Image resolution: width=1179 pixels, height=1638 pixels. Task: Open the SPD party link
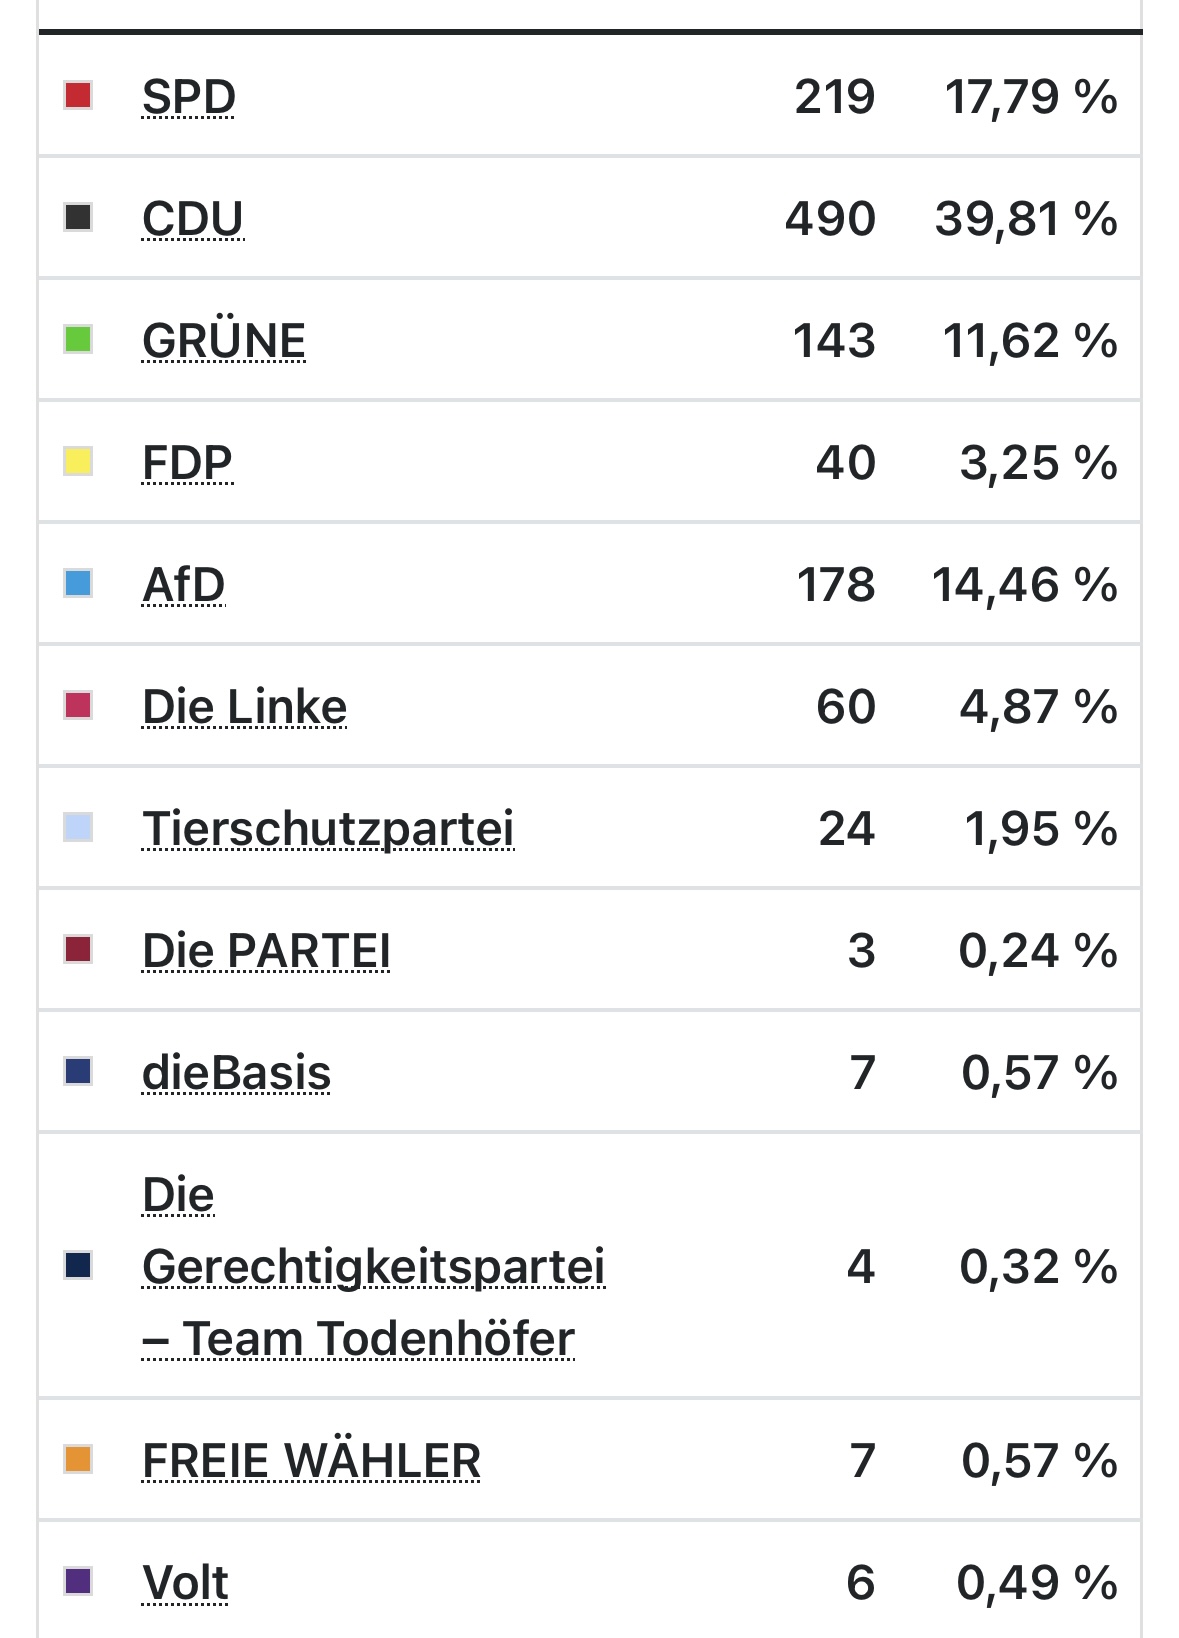coord(189,97)
